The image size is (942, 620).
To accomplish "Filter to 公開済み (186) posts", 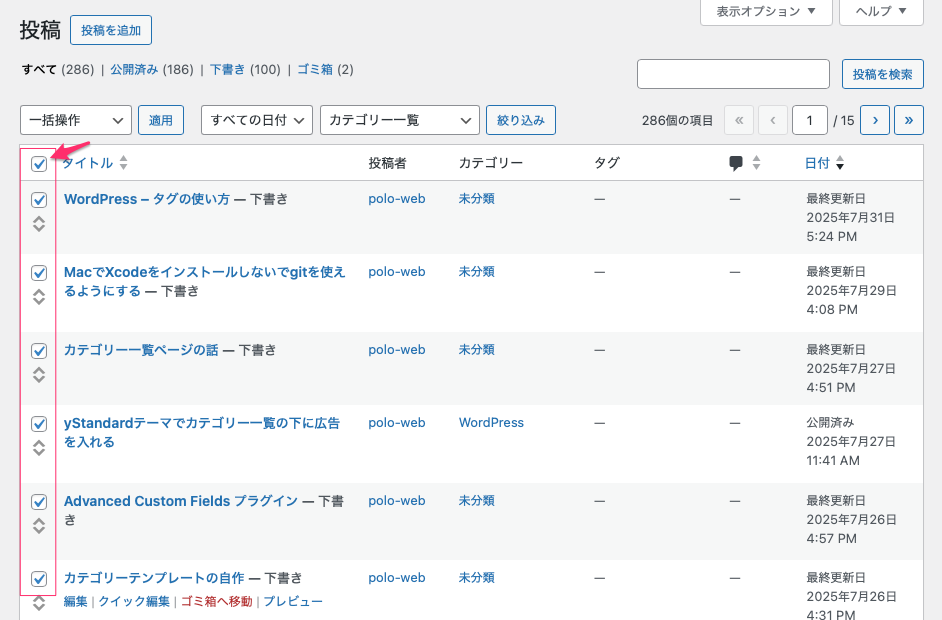I will coord(152,70).
